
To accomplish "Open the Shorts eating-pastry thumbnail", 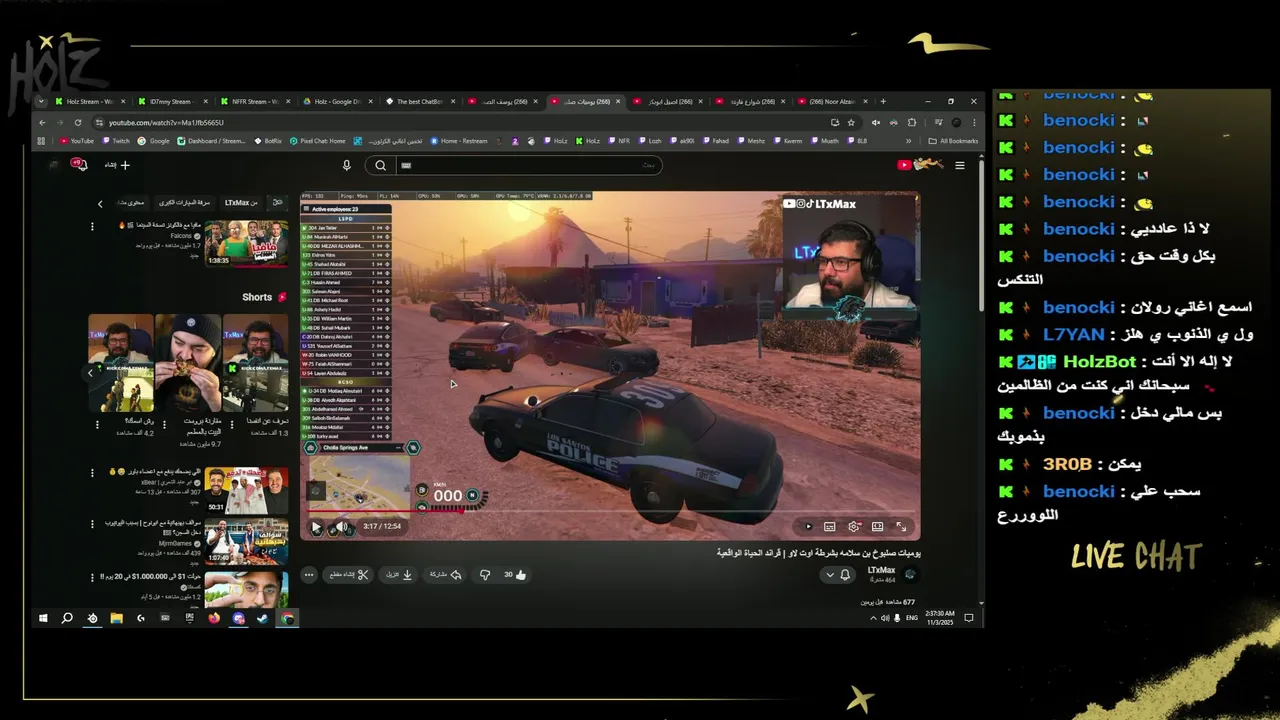I will tap(188, 362).
